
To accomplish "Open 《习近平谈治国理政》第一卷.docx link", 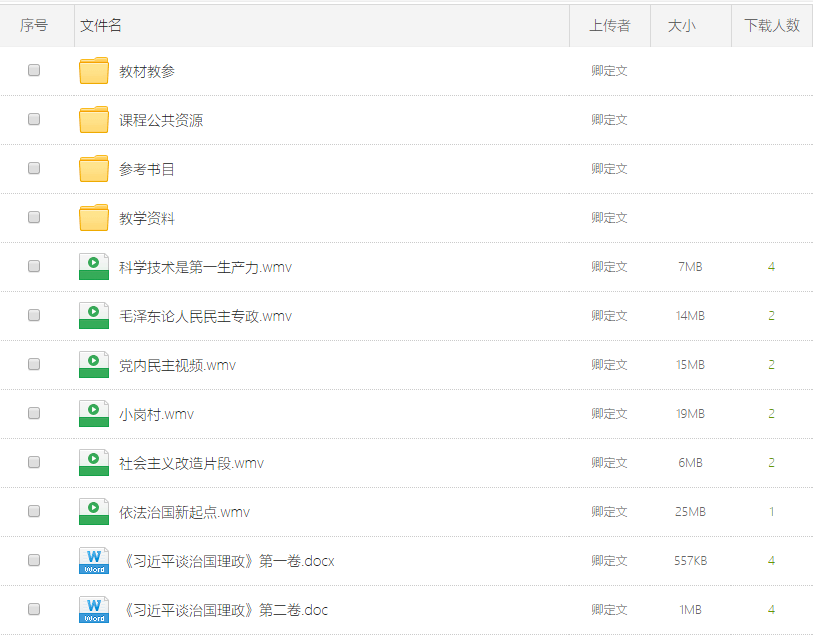I will [x=226, y=561].
